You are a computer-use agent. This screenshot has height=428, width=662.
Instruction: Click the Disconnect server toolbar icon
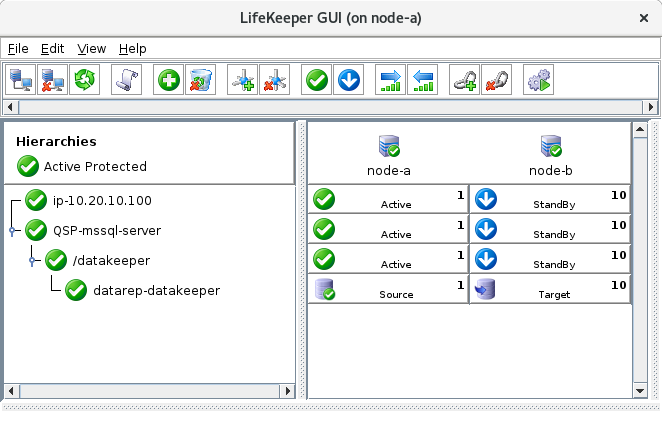(52, 80)
